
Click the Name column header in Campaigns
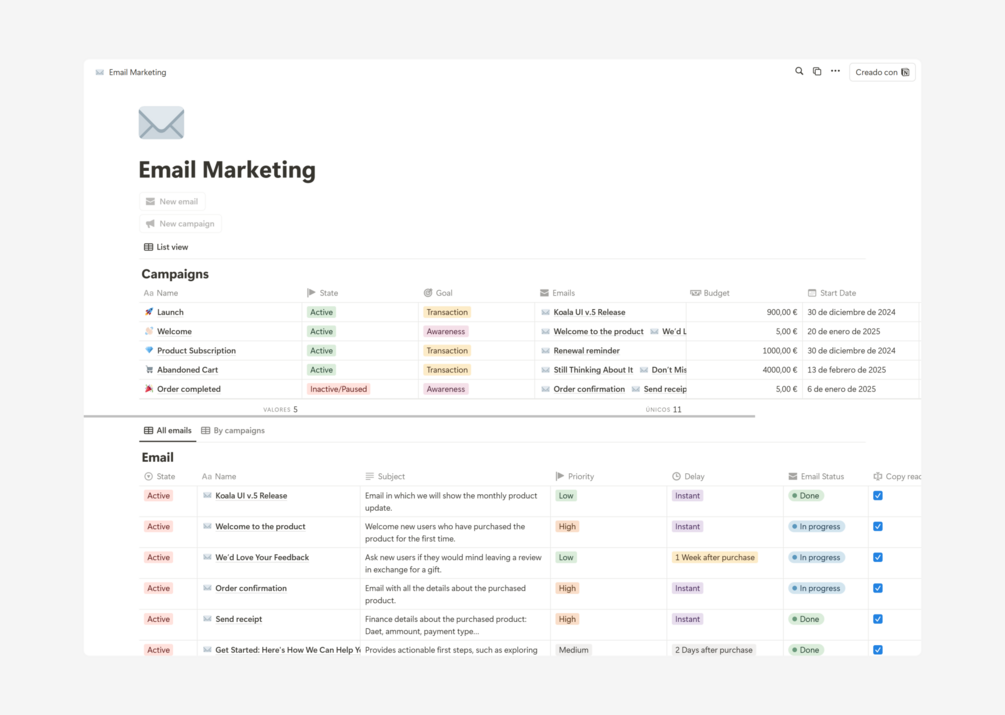pos(161,293)
